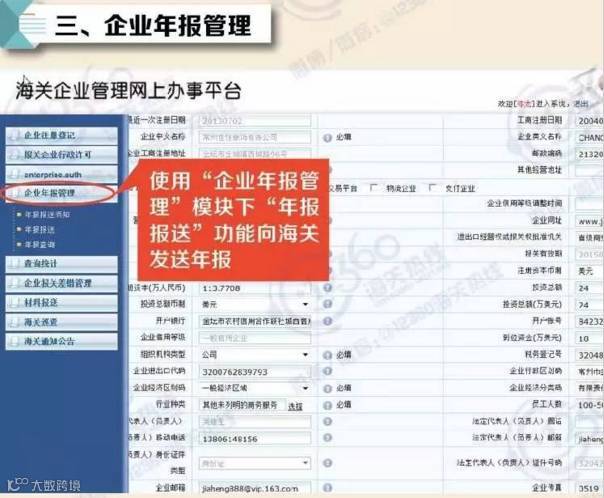604x498 pixels.
Task: Open the 年报查询 submenu item
Action: click(x=40, y=245)
